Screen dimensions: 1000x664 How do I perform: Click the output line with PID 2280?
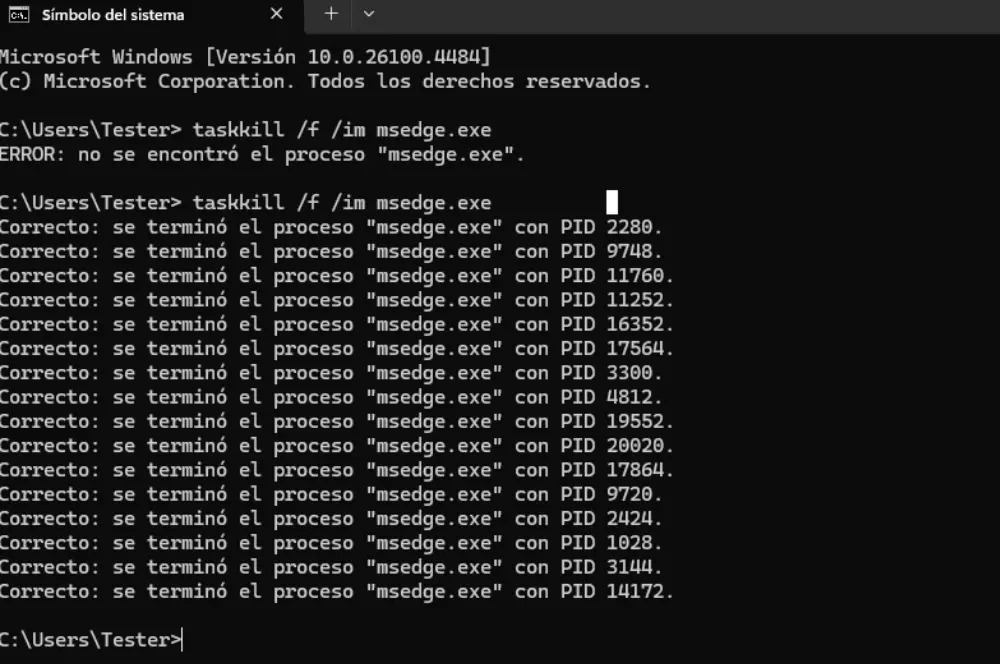tap(330, 227)
